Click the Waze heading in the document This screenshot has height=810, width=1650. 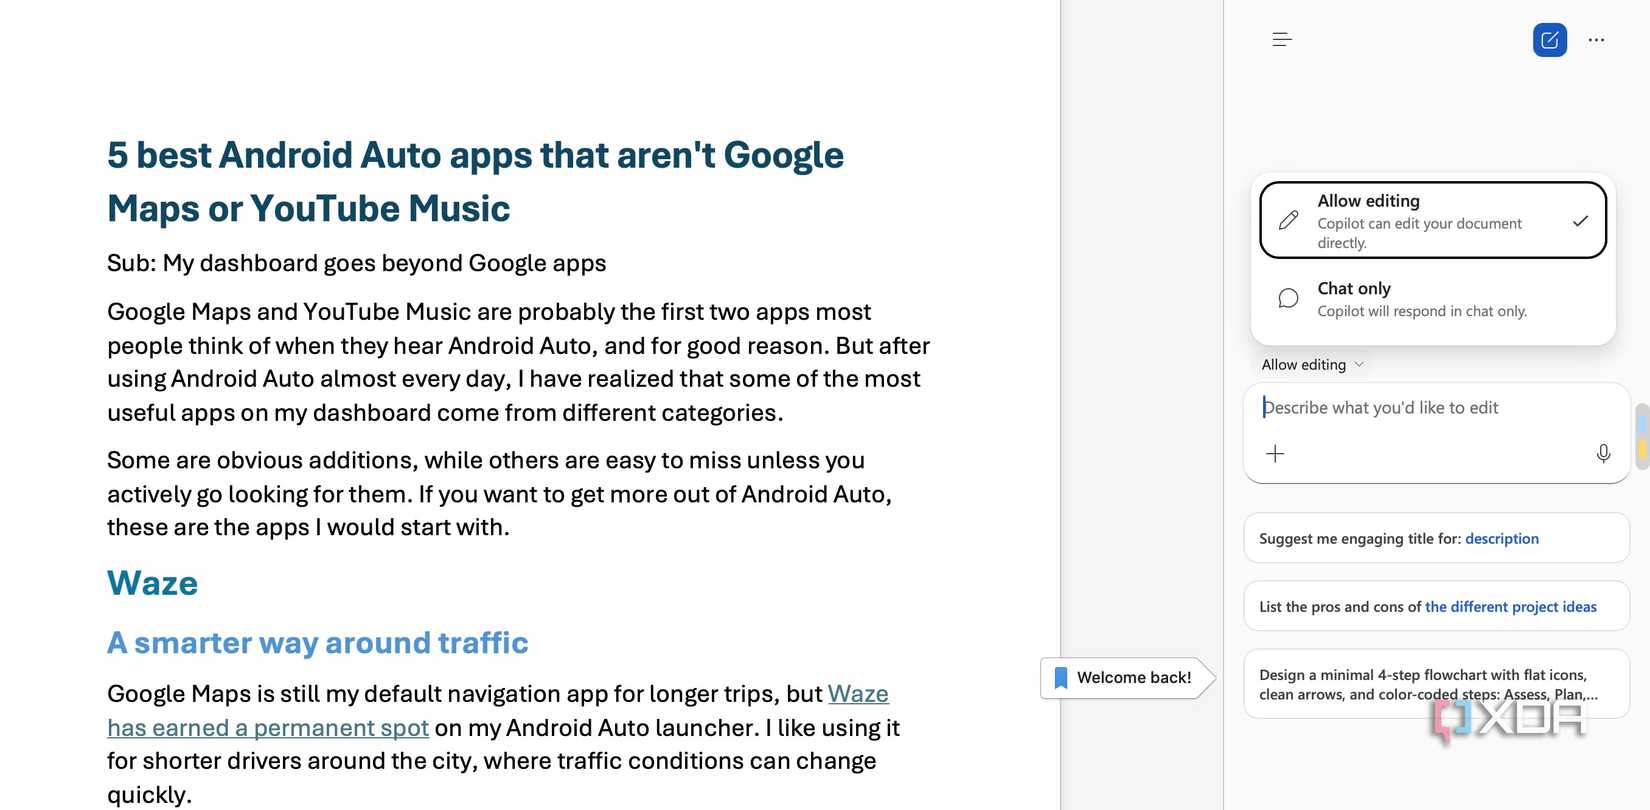tap(153, 583)
